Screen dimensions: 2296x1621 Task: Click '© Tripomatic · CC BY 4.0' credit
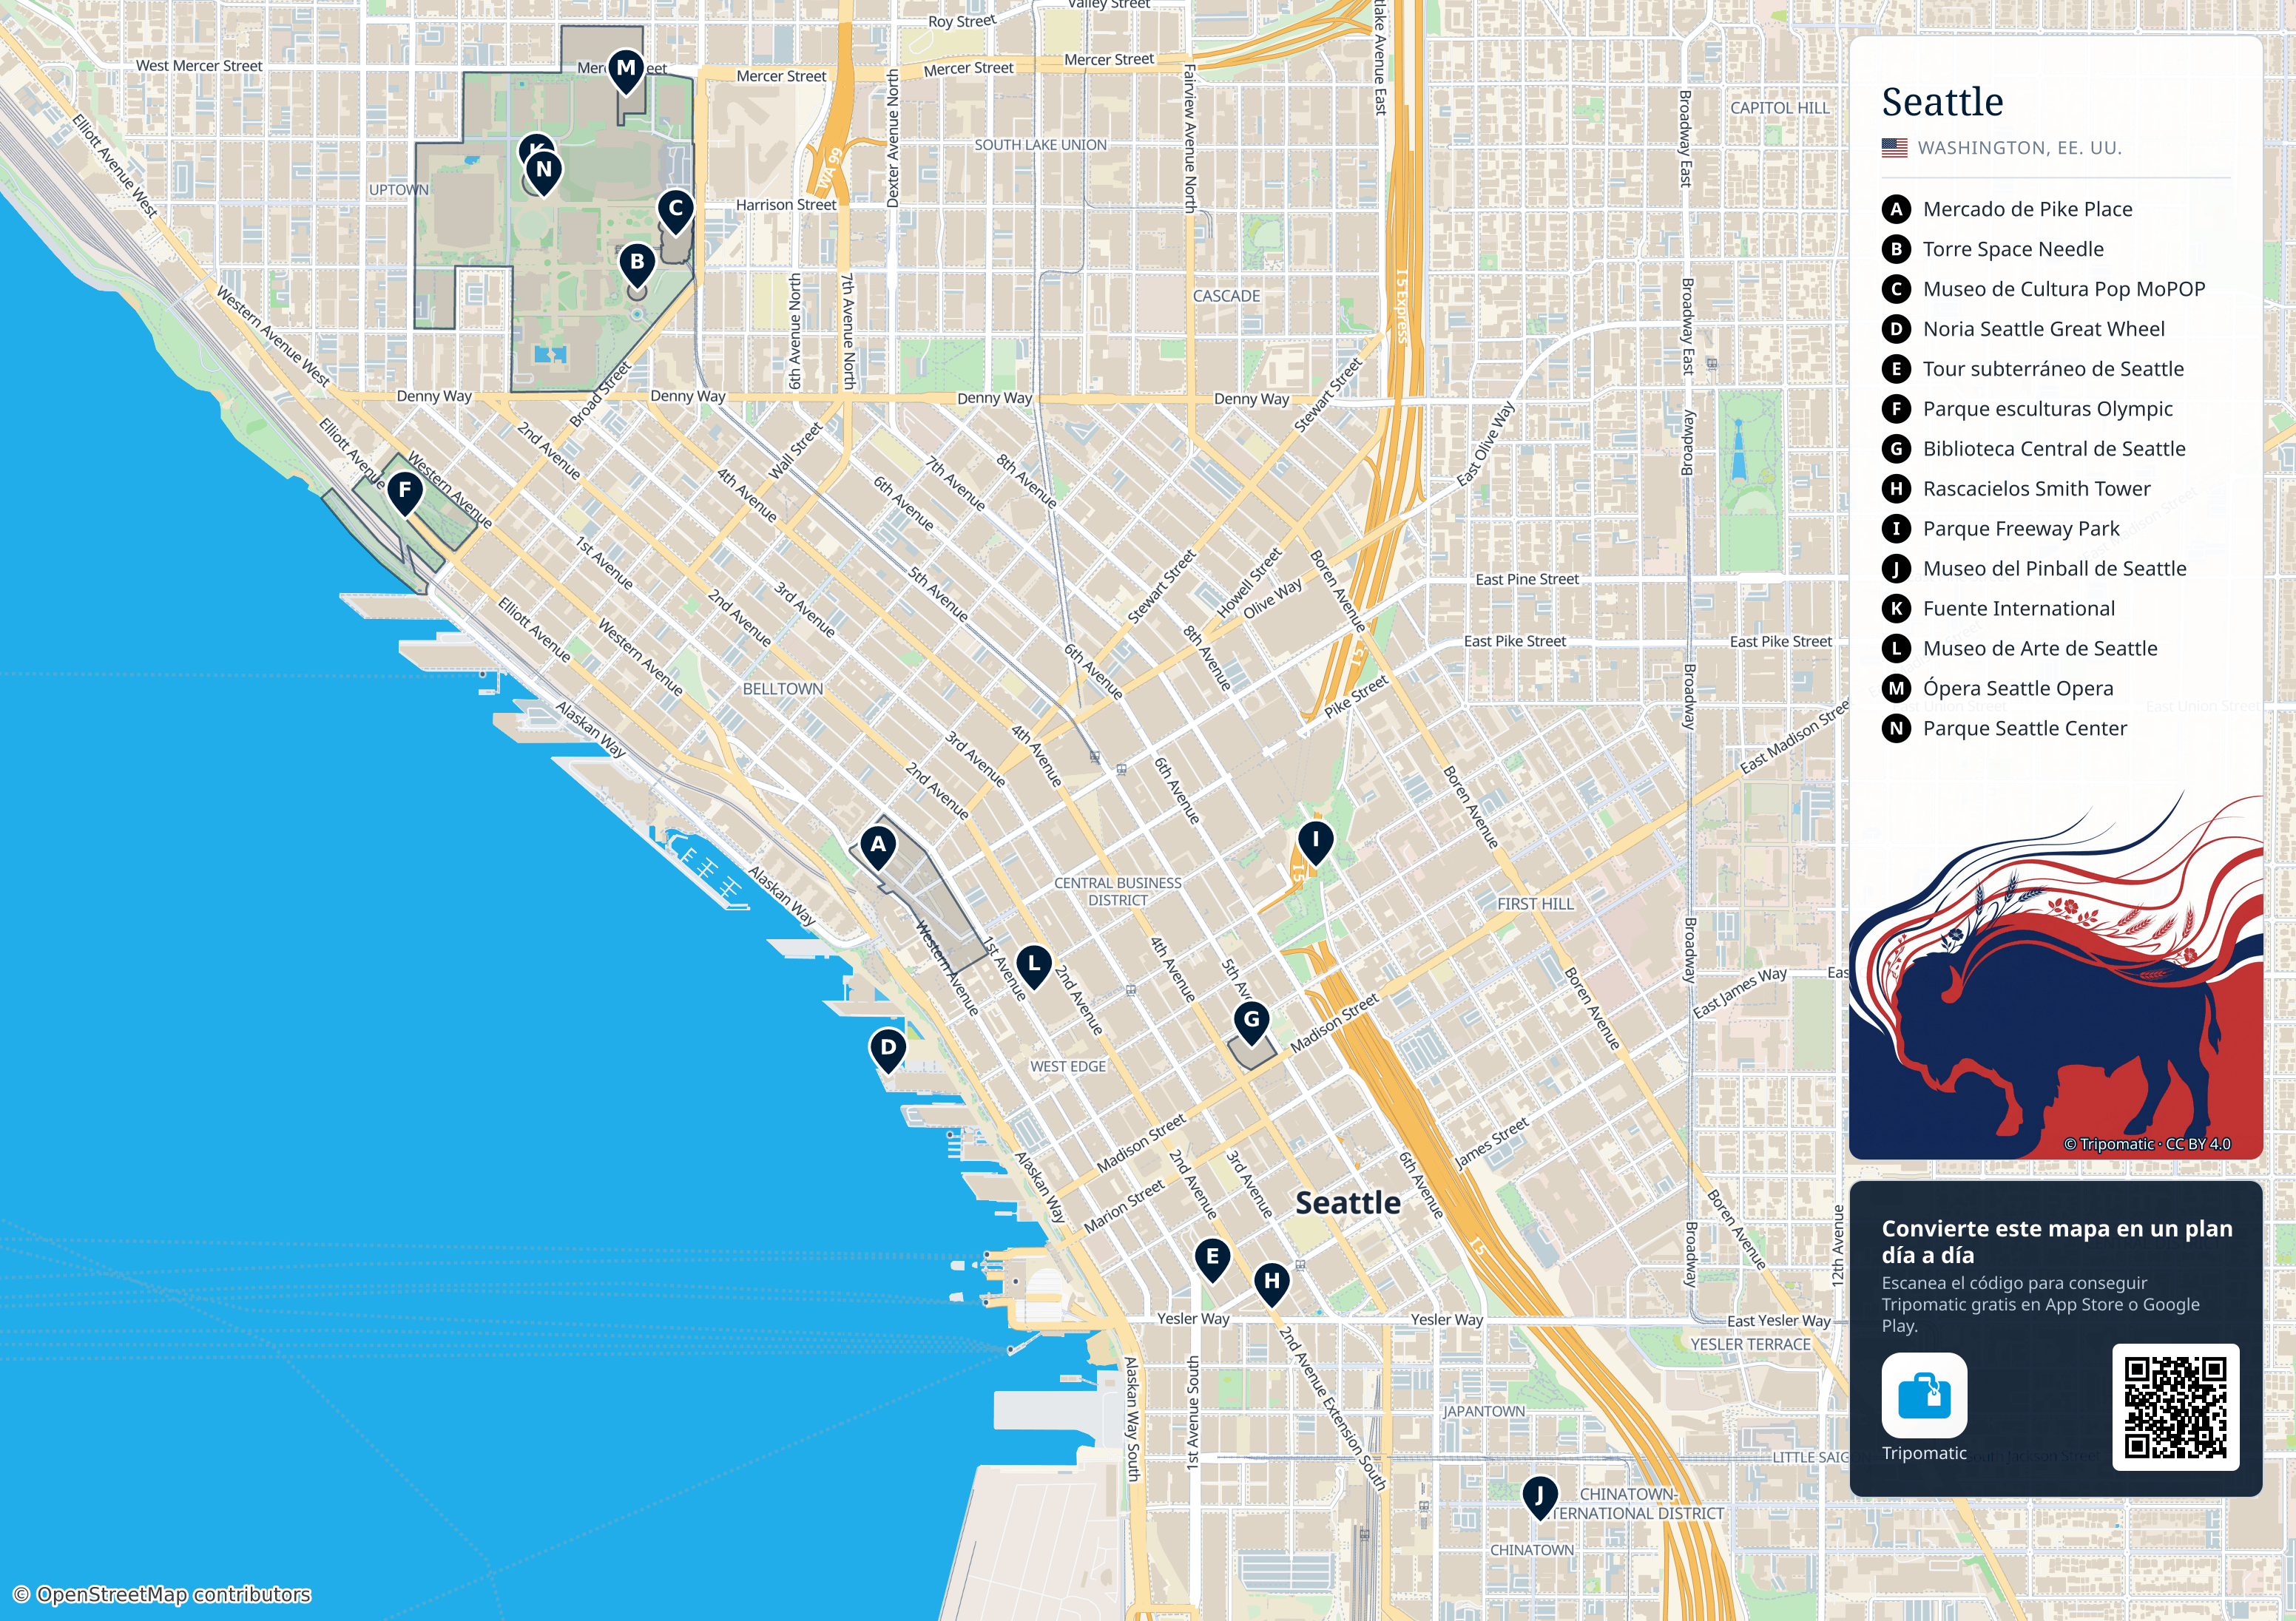(2146, 1144)
